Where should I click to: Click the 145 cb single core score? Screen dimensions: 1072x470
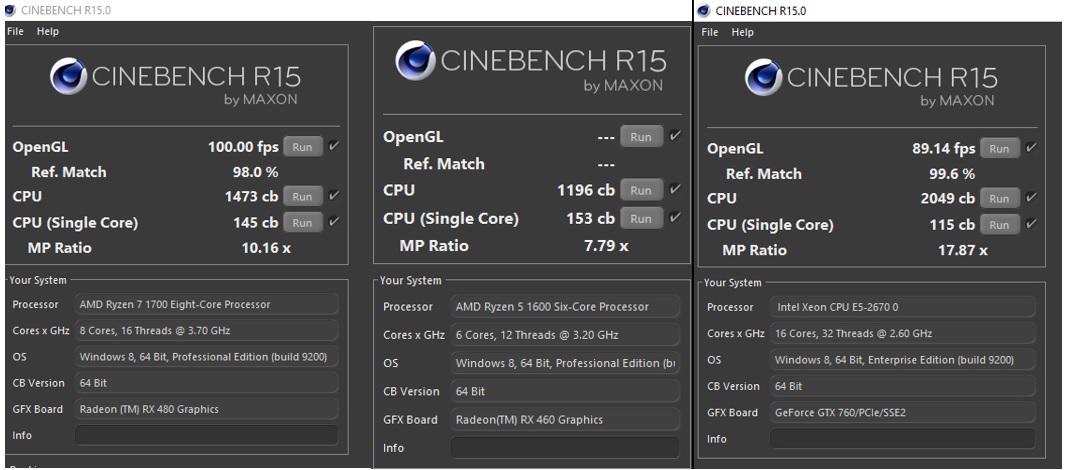click(256, 222)
